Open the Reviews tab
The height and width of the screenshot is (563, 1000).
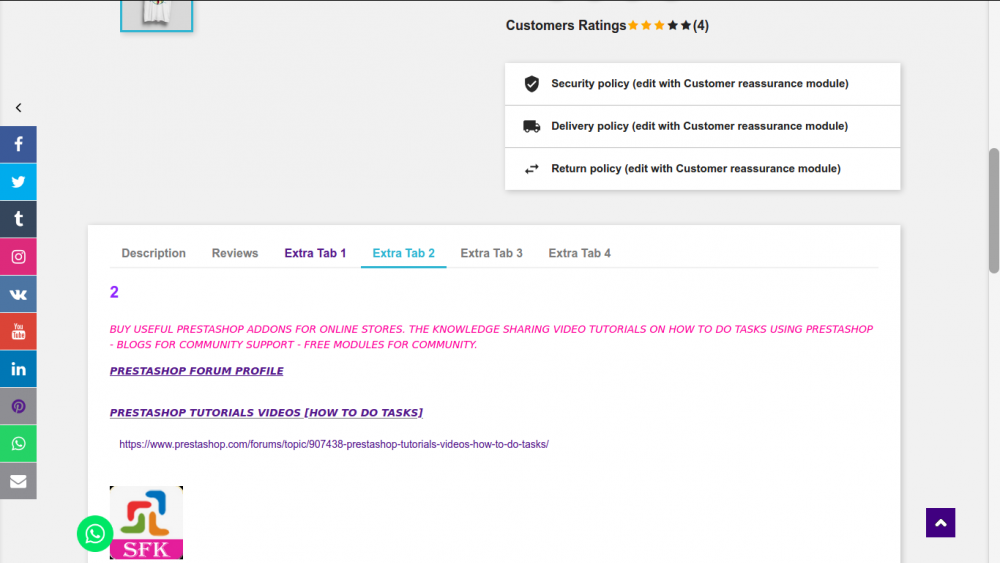pyautogui.click(x=235, y=253)
